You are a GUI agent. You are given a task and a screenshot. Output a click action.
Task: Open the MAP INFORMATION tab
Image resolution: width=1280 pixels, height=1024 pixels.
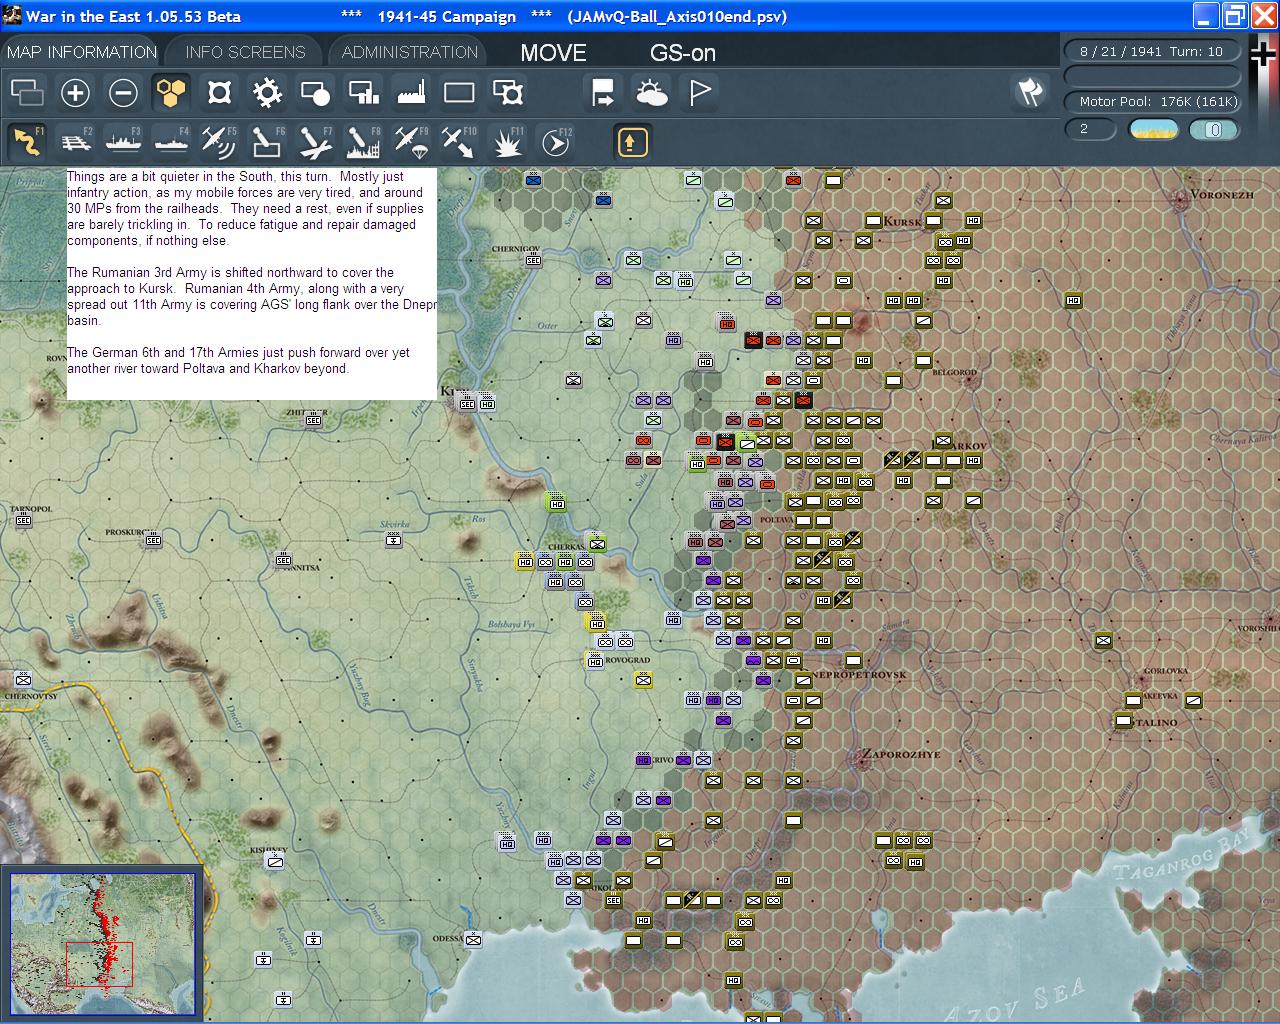click(x=81, y=52)
